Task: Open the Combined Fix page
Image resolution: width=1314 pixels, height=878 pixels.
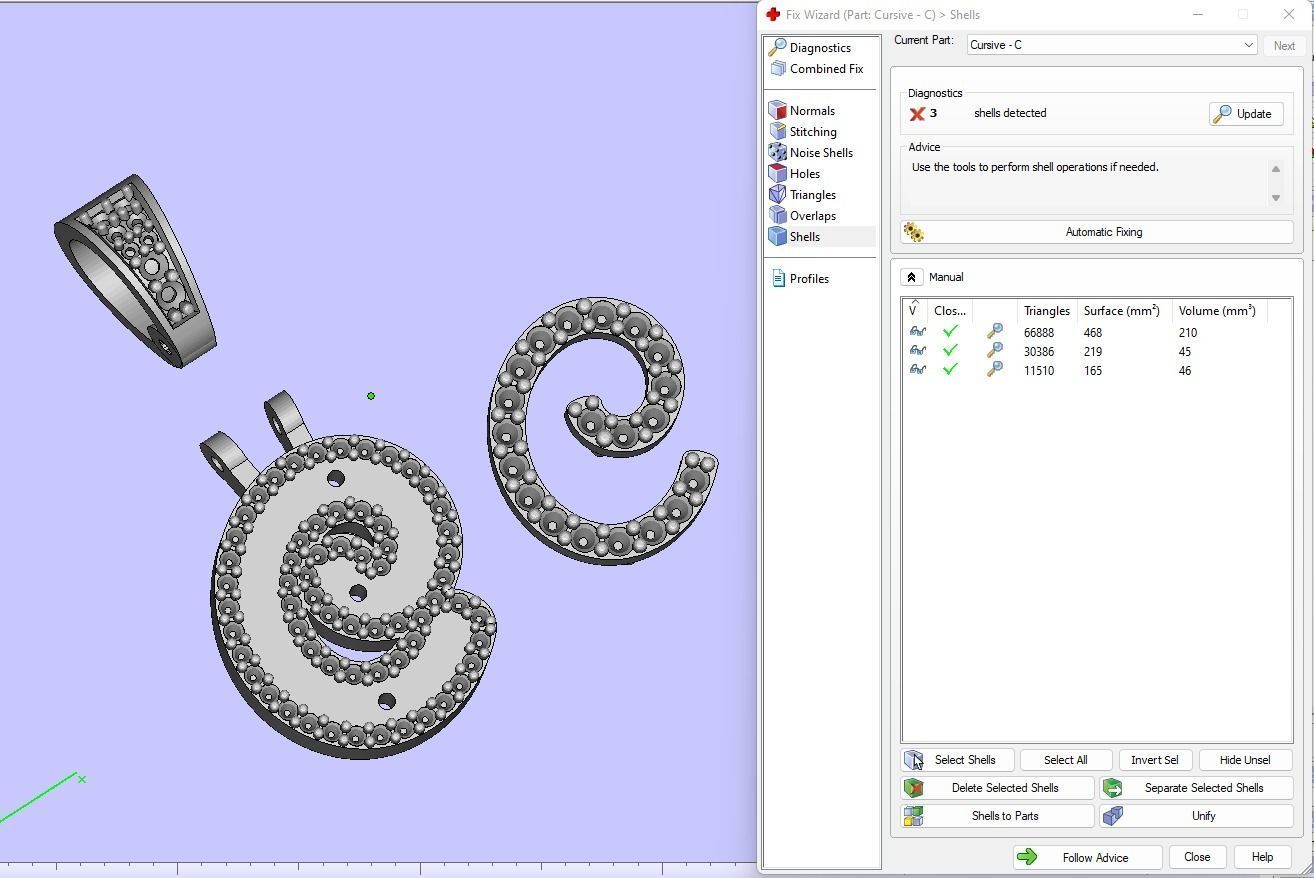Action: click(826, 69)
